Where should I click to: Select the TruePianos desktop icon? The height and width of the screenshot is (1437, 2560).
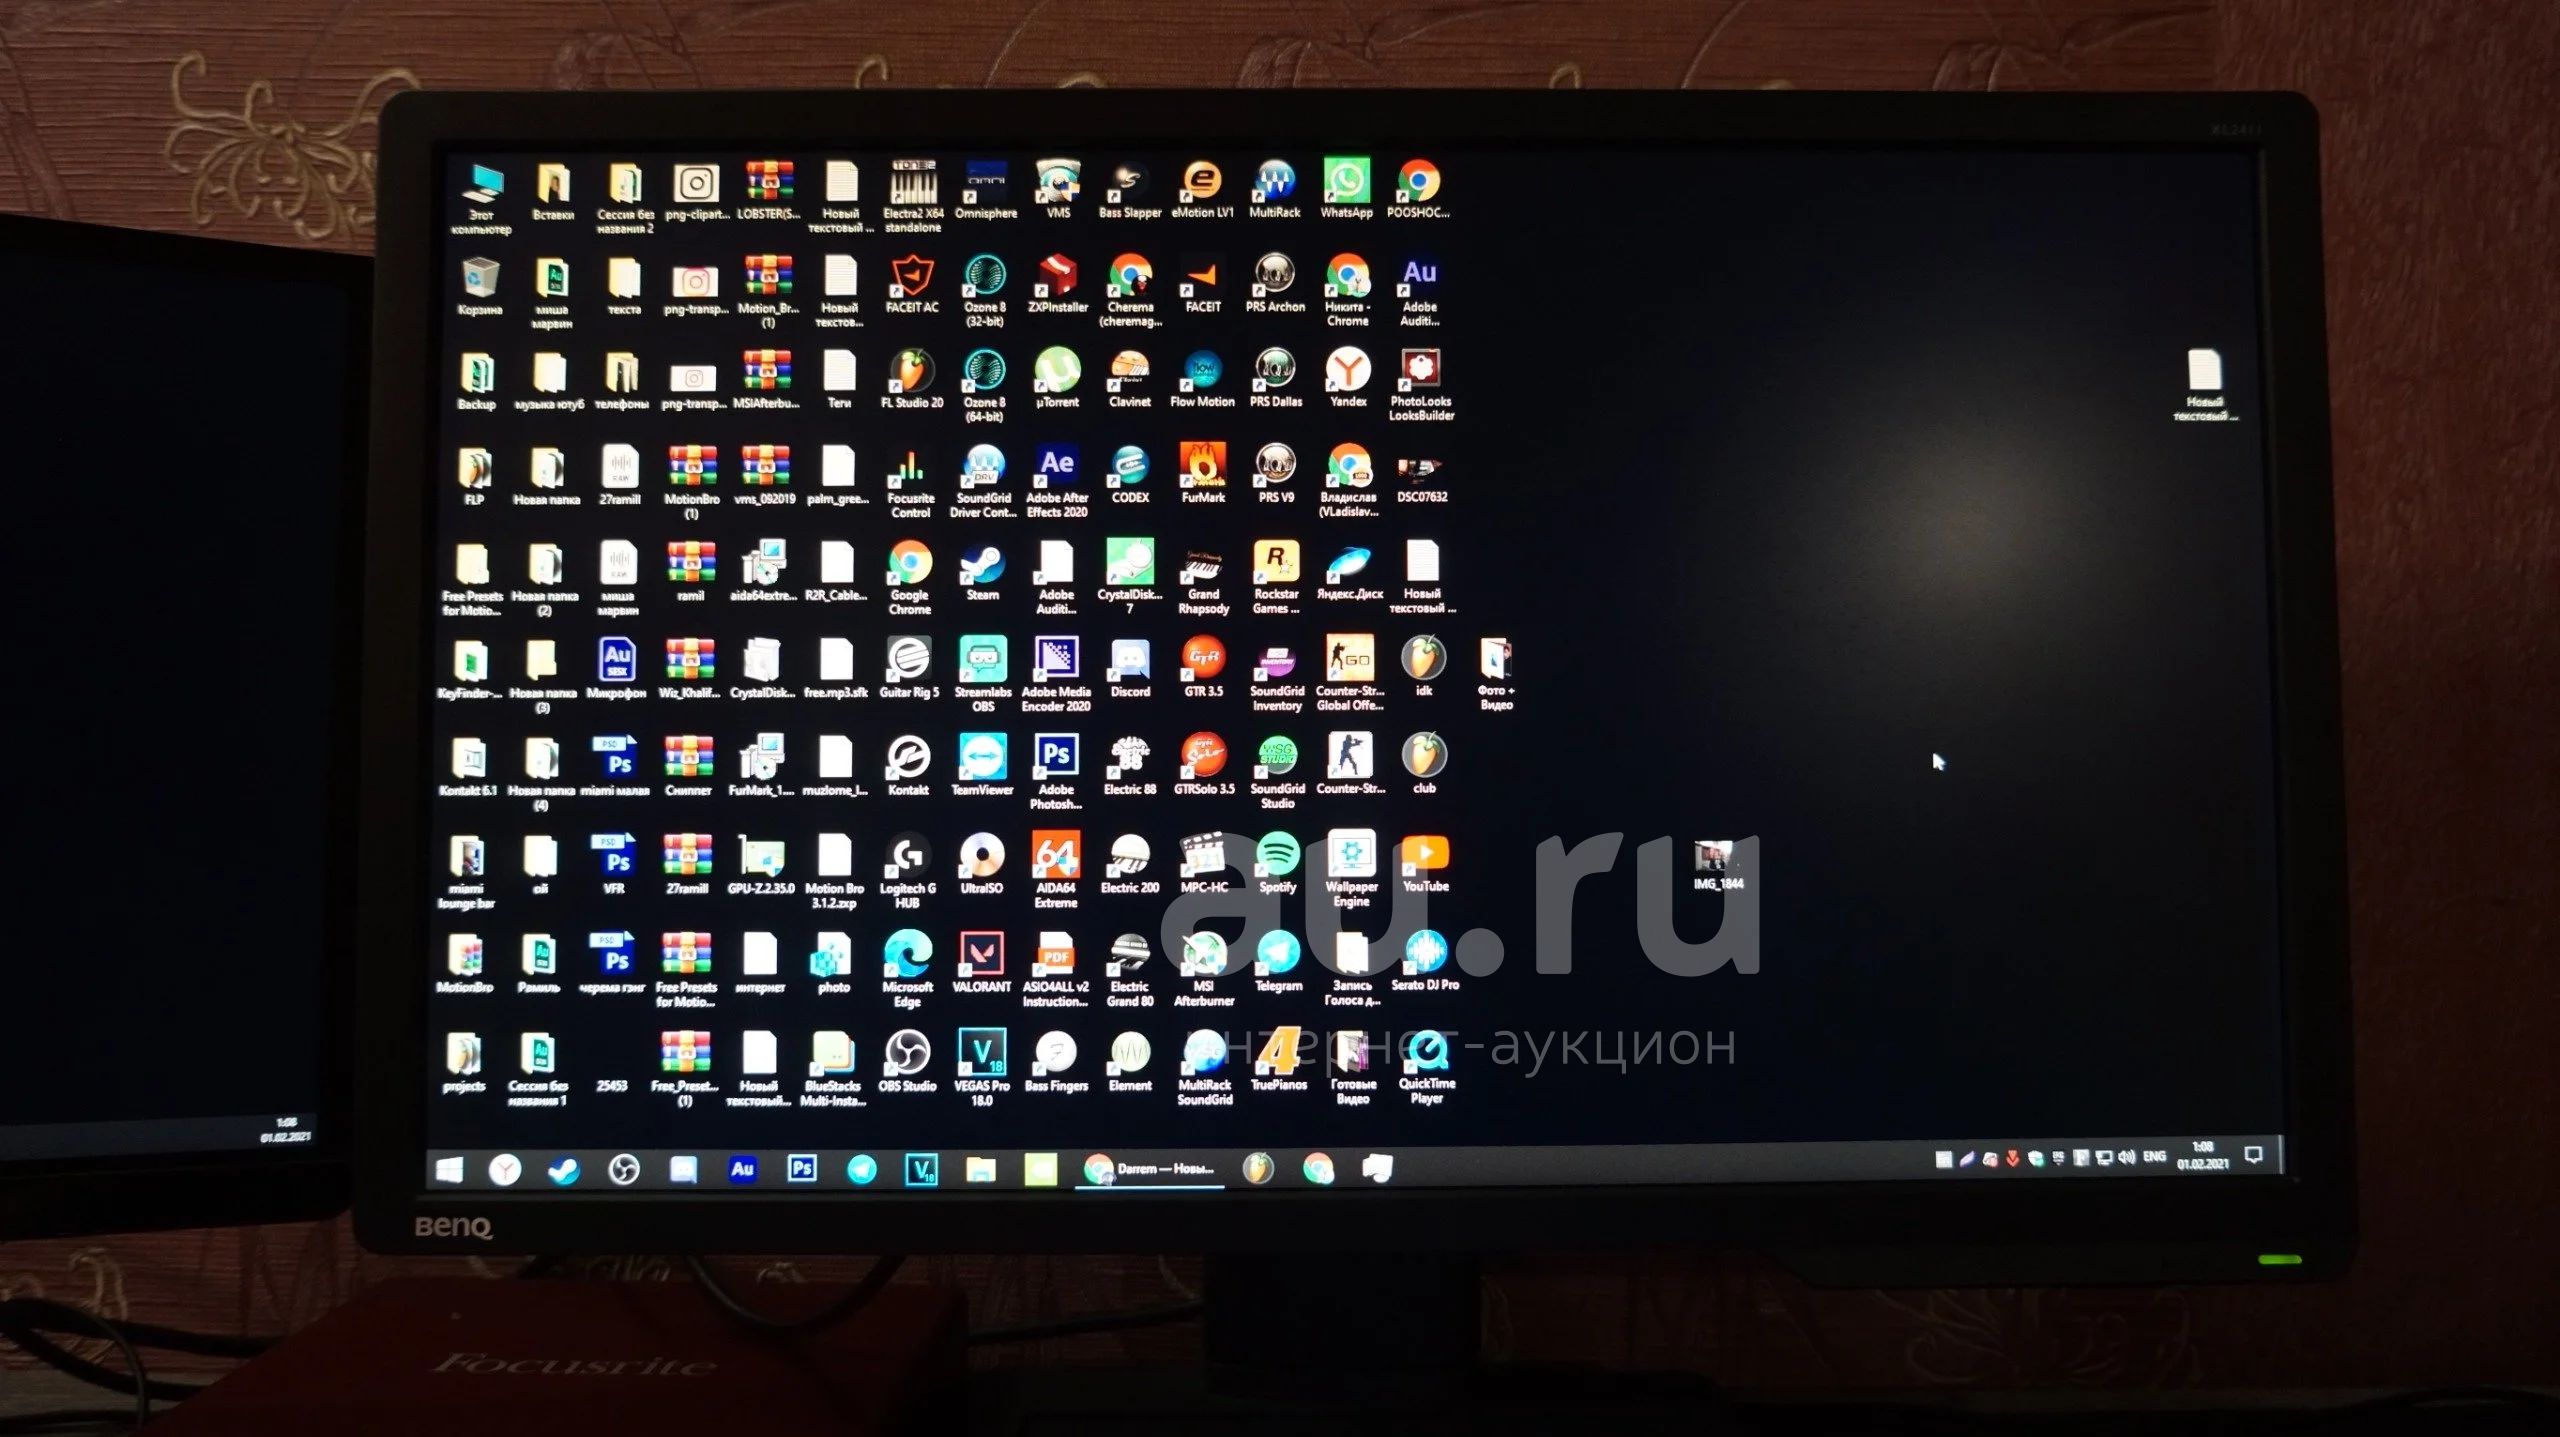pyautogui.click(x=1278, y=1060)
